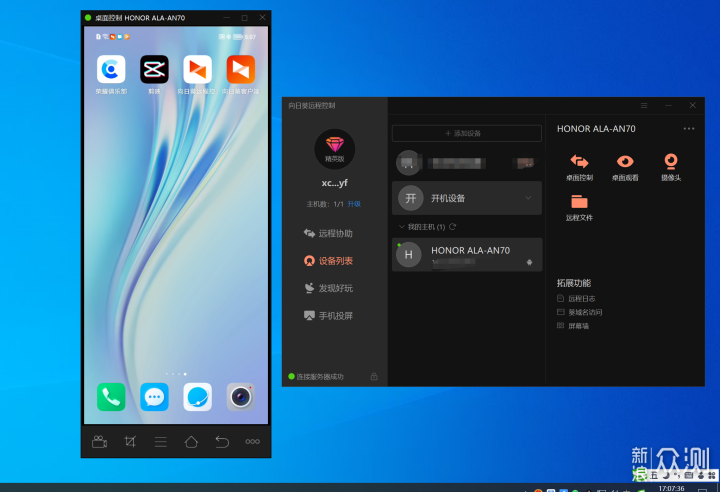Start screen recording from the mirror window toolbar
Viewport: 720px width, 492px height.
pyautogui.click(x=99, y=442)
